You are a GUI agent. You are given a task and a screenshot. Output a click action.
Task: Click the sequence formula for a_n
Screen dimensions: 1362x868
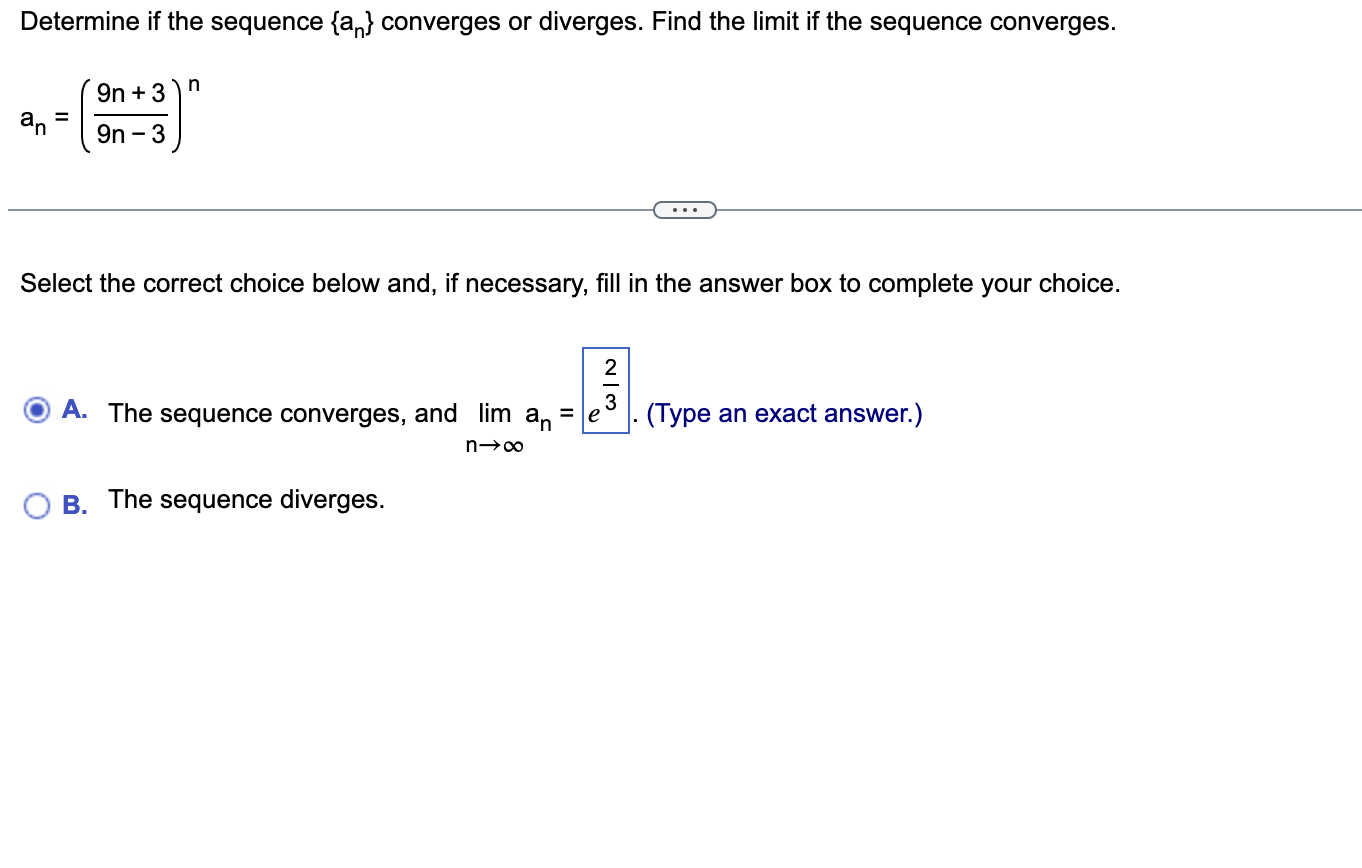(110, 115)
